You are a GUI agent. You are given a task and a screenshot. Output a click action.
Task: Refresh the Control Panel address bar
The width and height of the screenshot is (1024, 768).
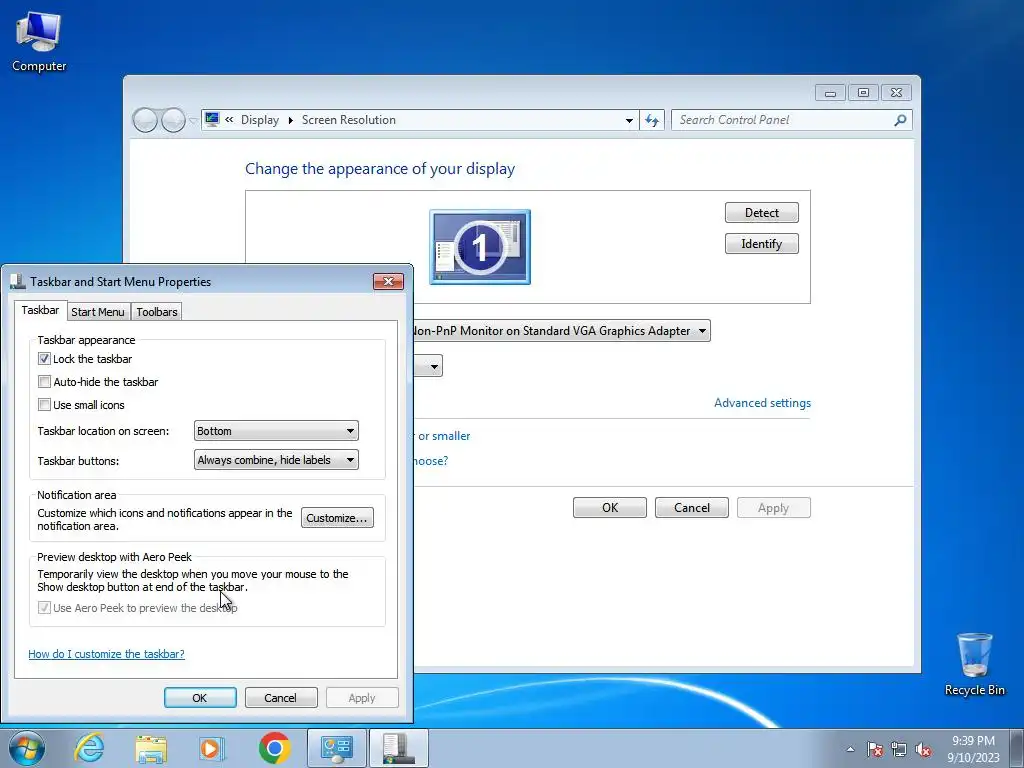[x=652, y=120]
